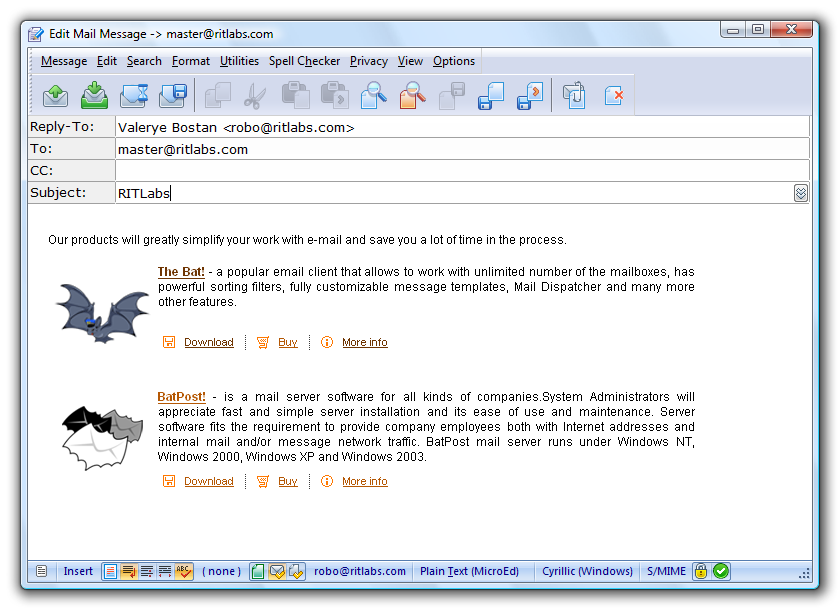
Task: Click the Download link under The Bat!
Action: pos(209,342)
